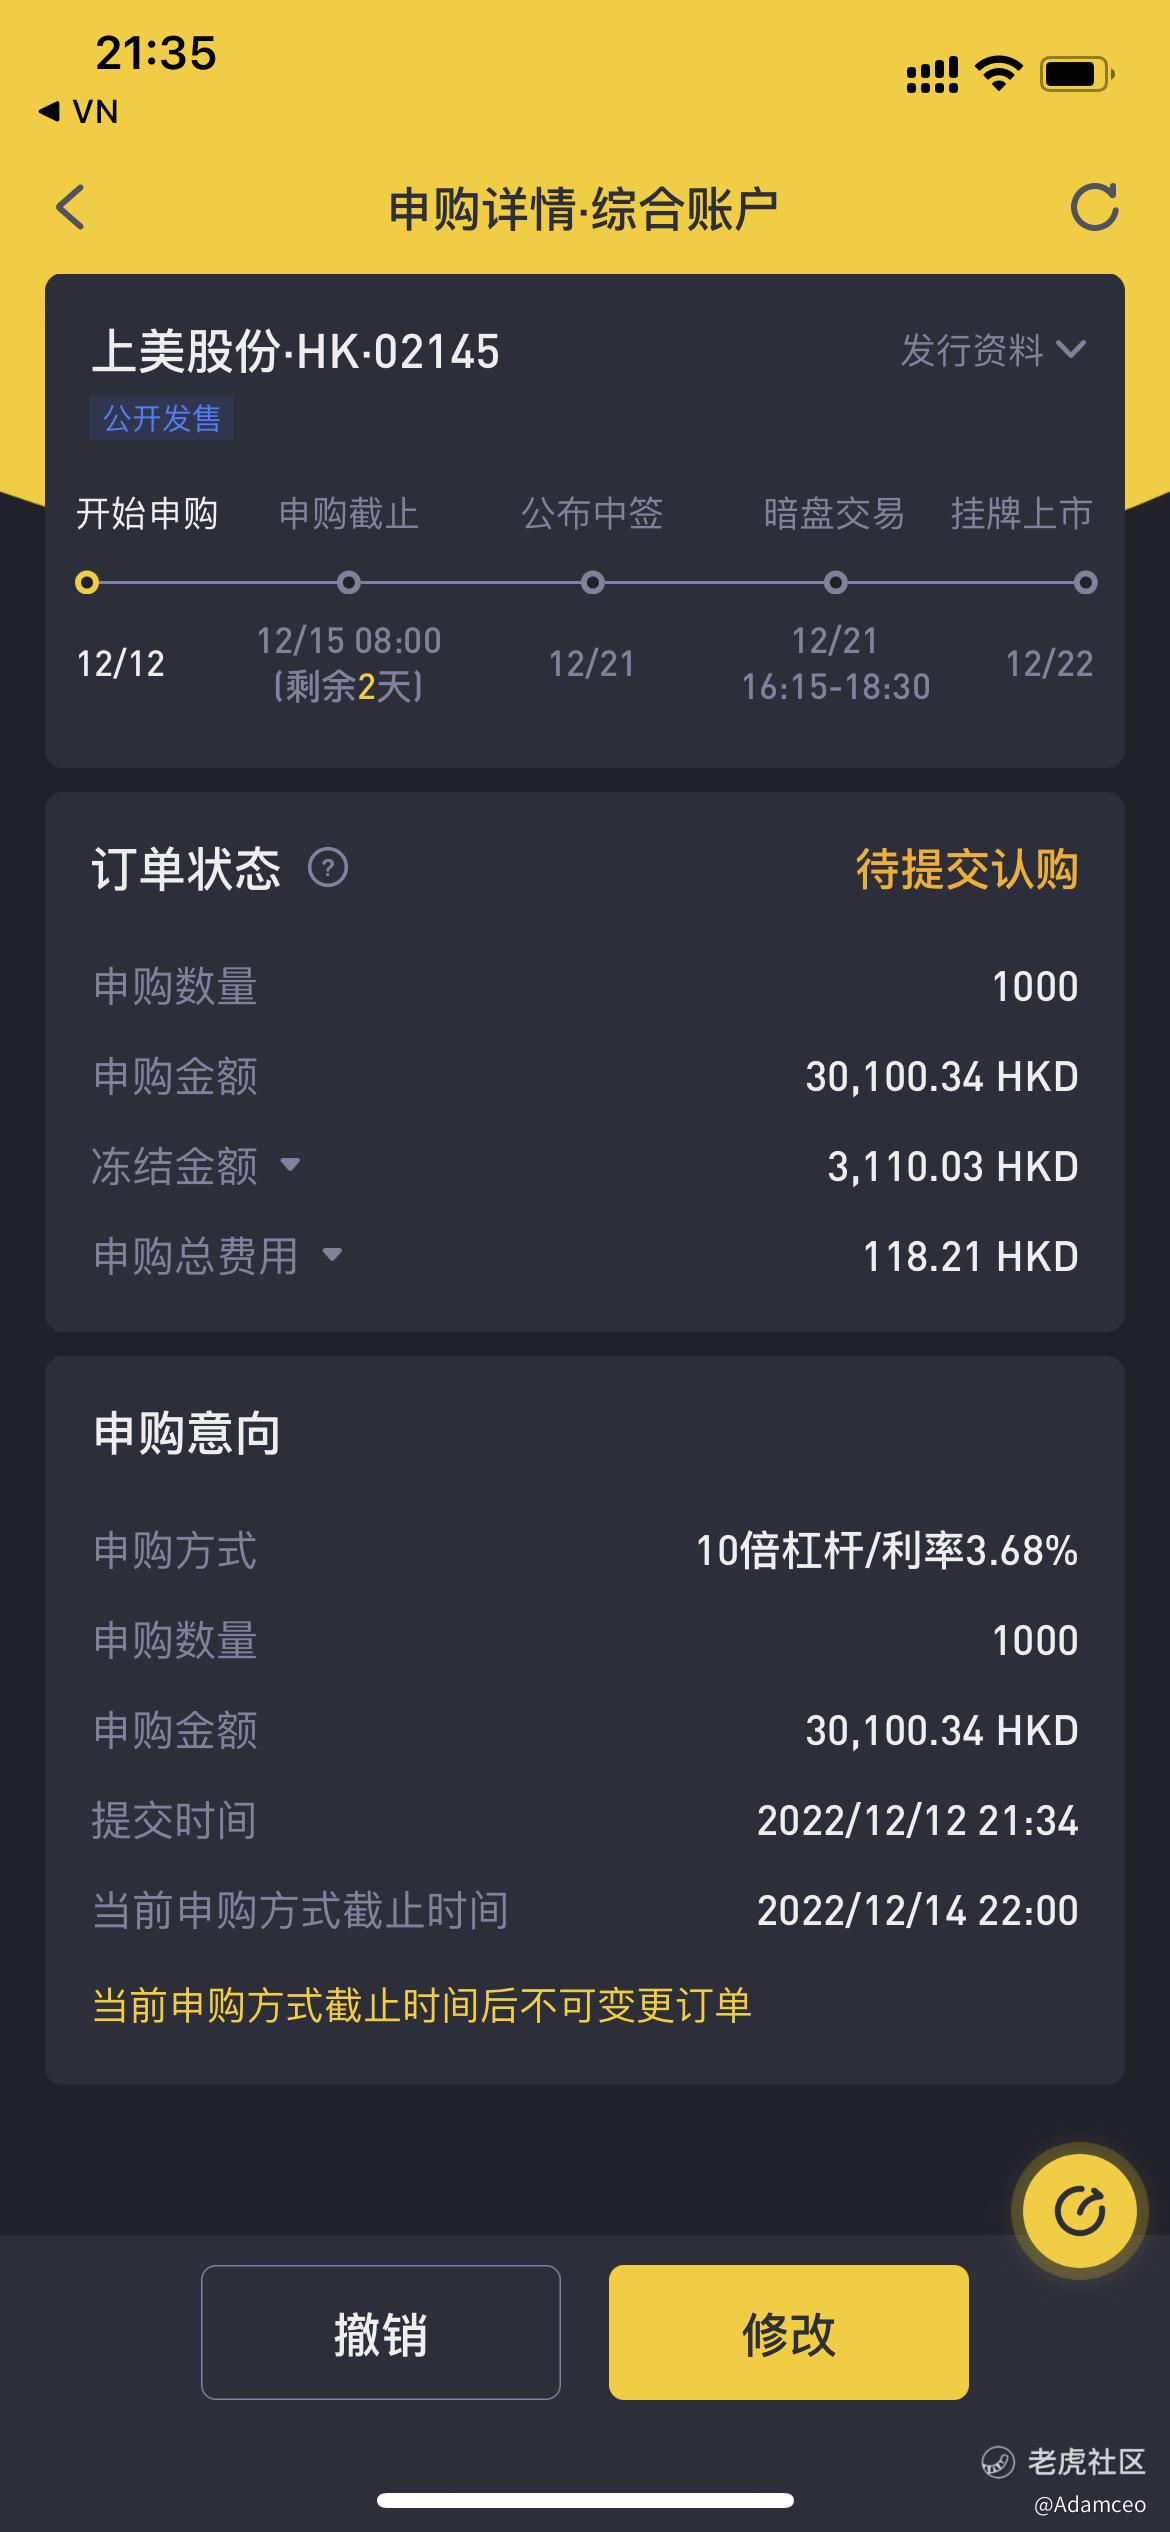Open the order status help icon
Viewport: 1170px width, 2532px height.
tap(328, 868)
